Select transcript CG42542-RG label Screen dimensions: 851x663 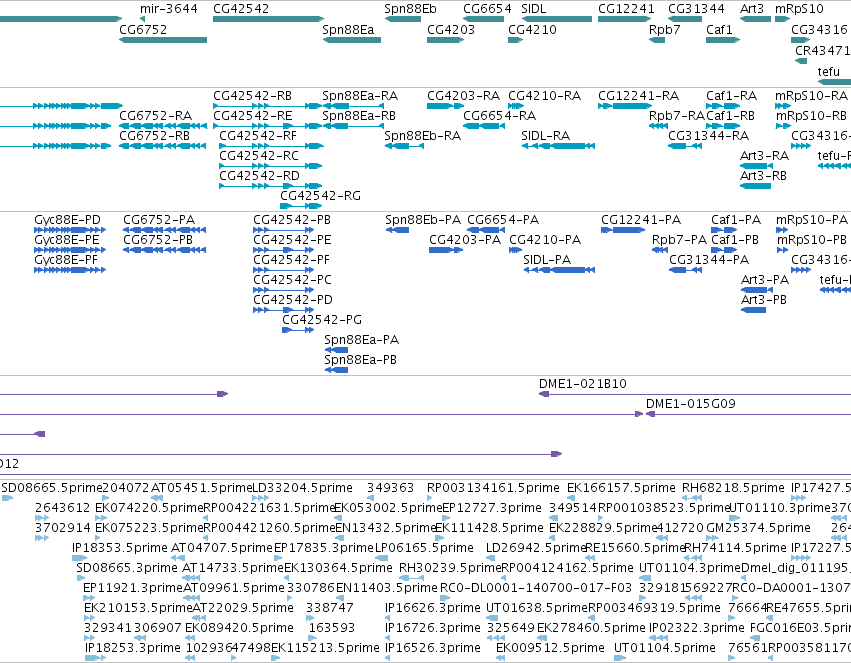320,195
